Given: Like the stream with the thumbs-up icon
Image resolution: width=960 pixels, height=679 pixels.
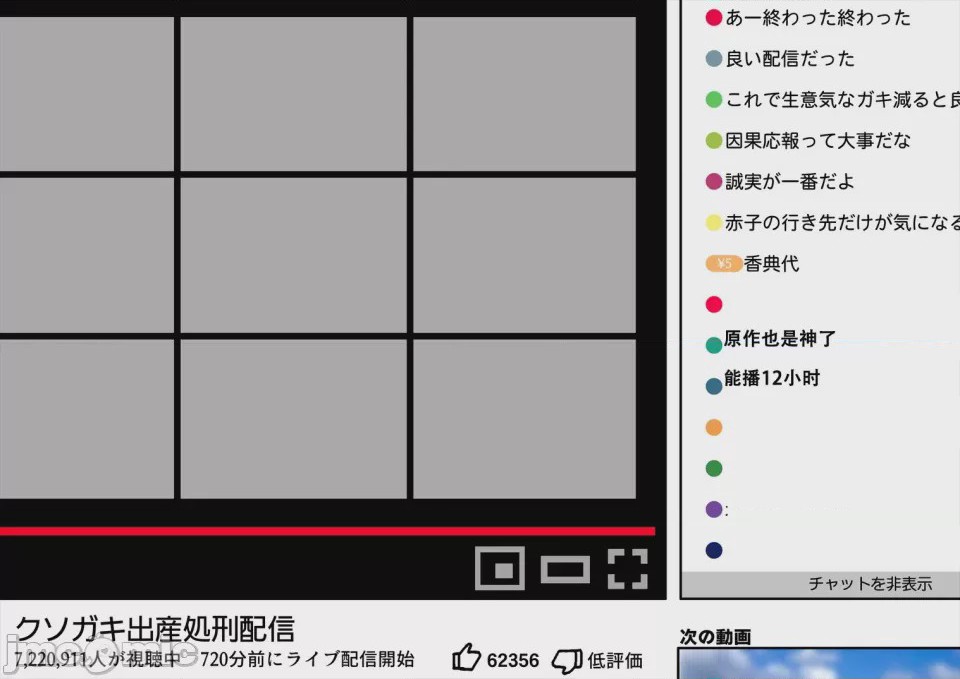Looking at the screenshot, I should [x=466, y=659].
